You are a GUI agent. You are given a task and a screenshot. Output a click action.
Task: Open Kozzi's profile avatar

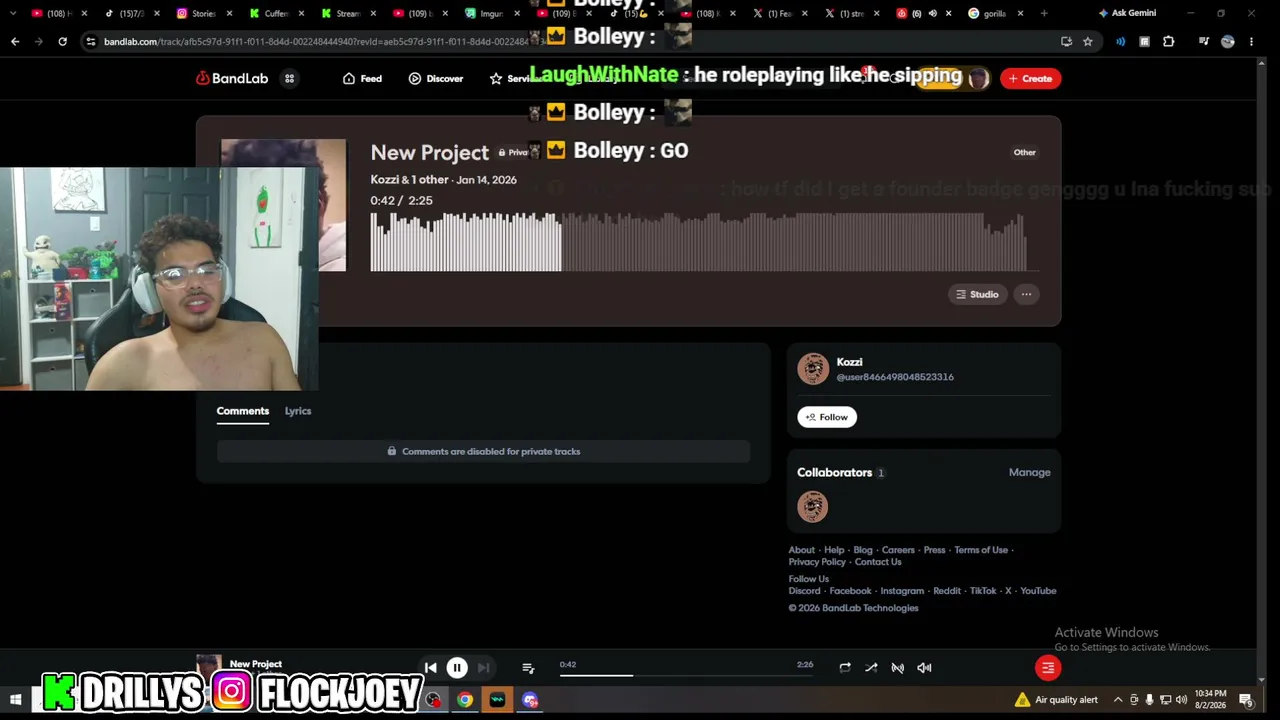pyautogui.click(x=813, y=369)
